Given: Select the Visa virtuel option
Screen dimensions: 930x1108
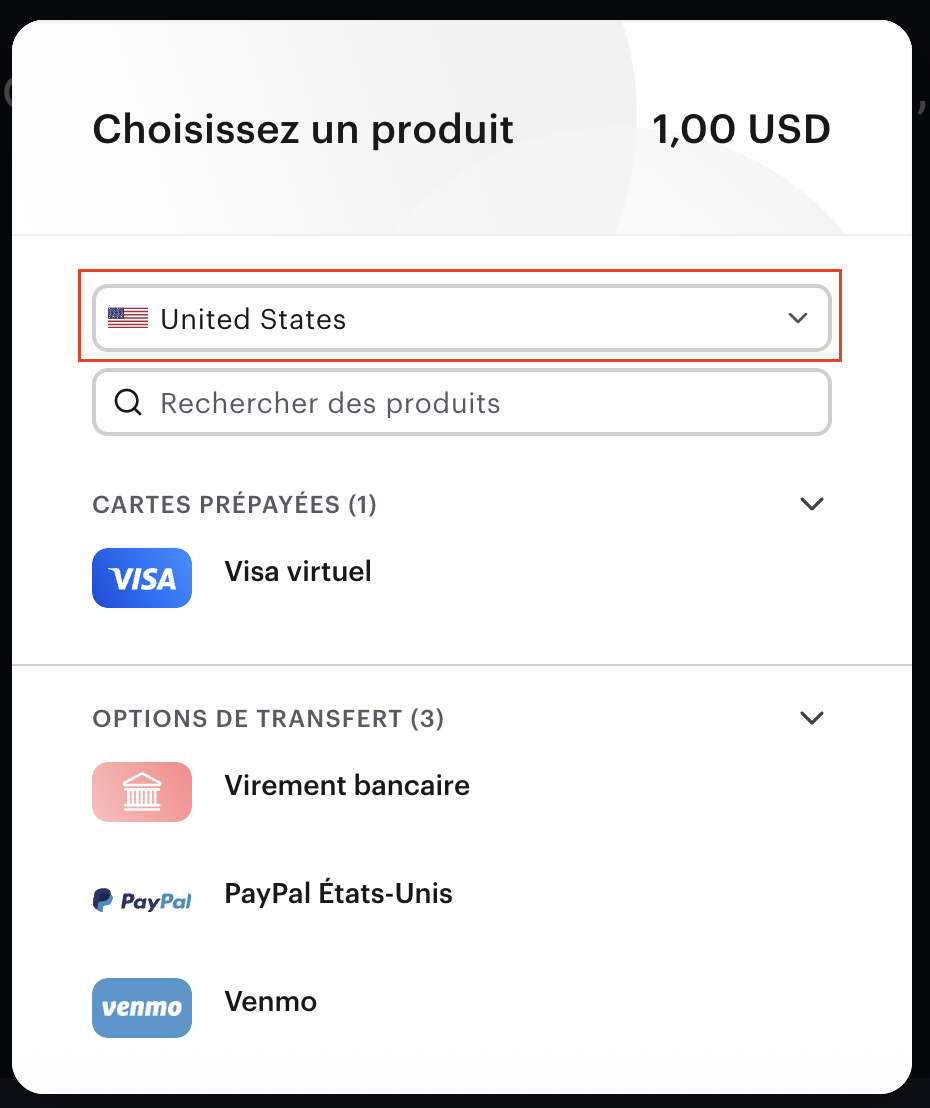Looking at the screenshot, I should click(x=298, y=572).
